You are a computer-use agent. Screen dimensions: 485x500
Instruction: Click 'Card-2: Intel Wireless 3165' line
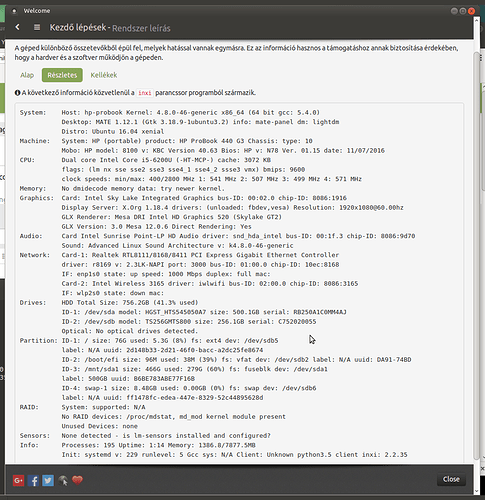pos(210,284)
